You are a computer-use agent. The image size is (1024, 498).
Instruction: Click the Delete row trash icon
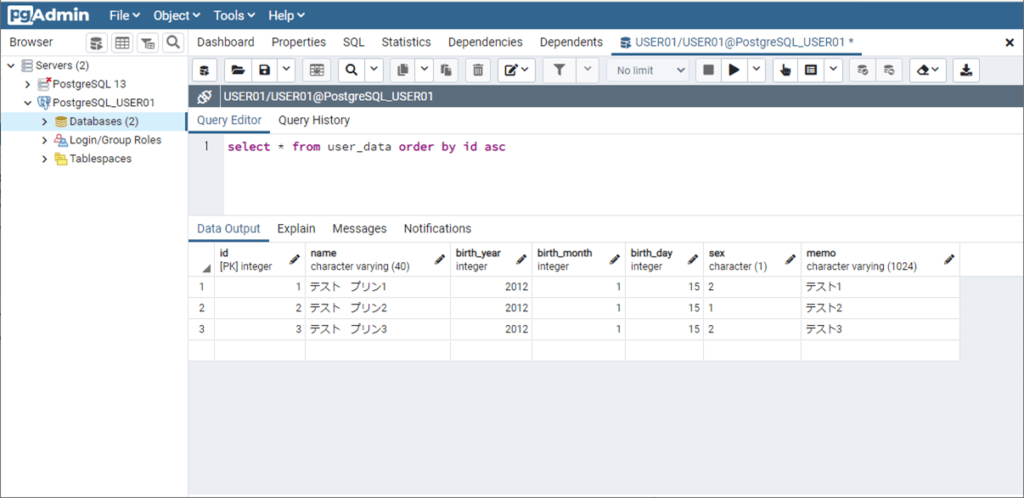pos(478,70)
